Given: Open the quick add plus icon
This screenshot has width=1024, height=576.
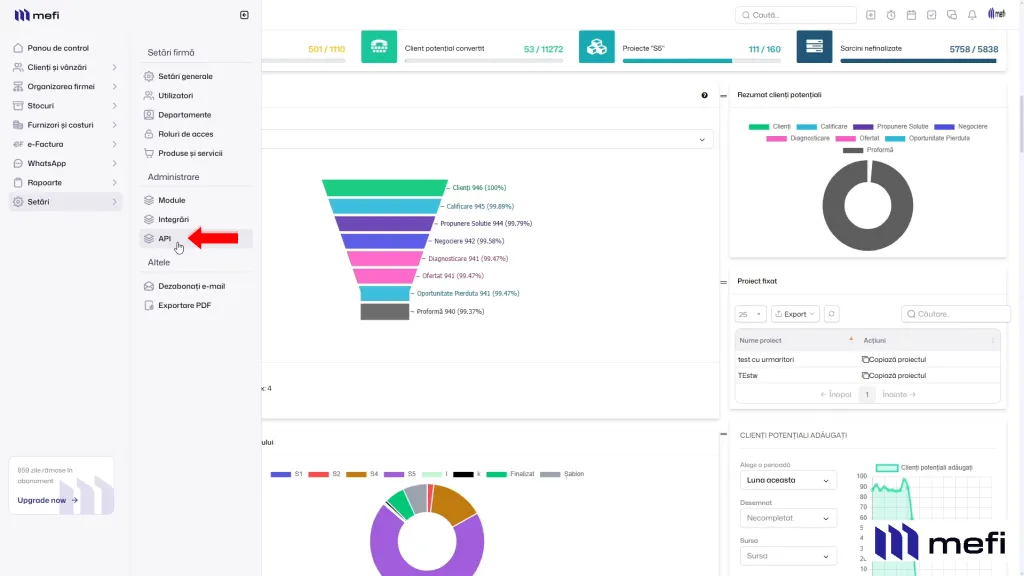Looking at the screenshot, I should coord(871,15).
